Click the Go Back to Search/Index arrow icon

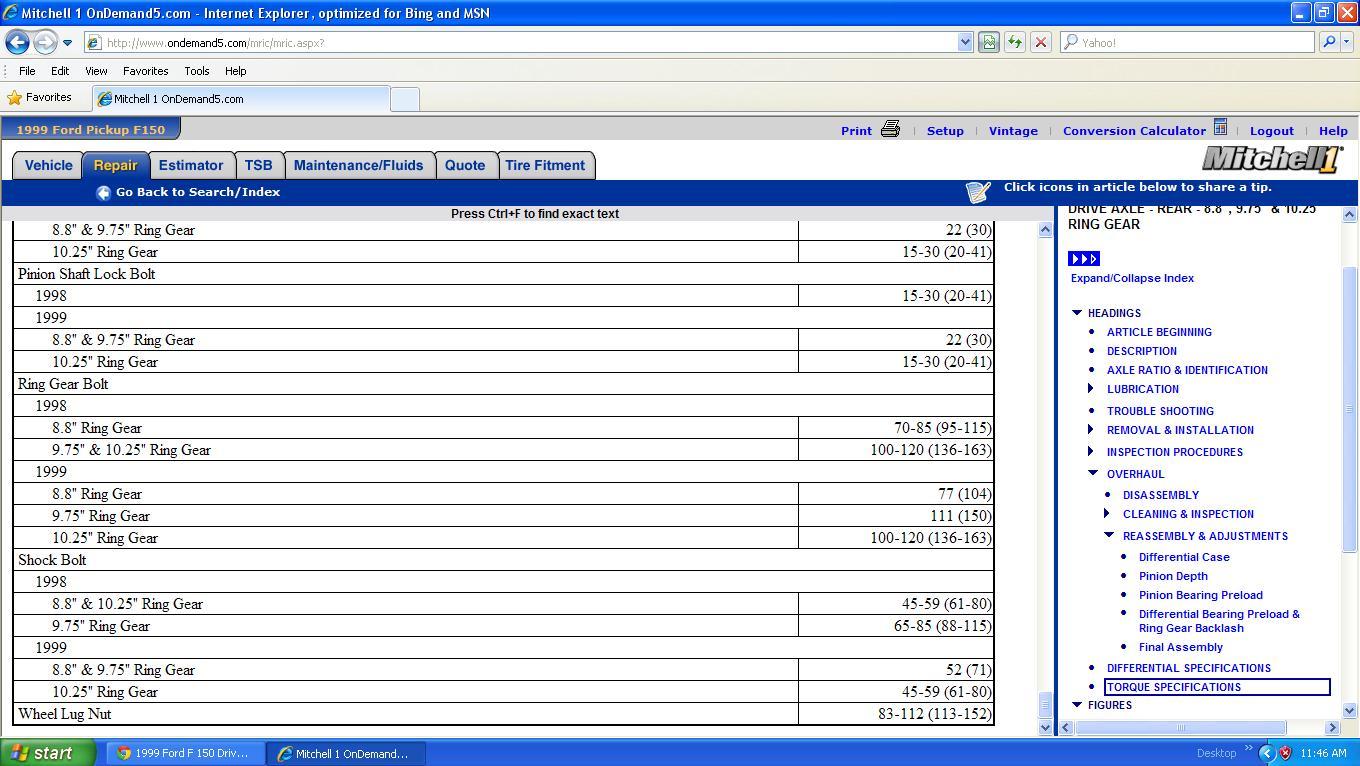(x=103, y=193)
